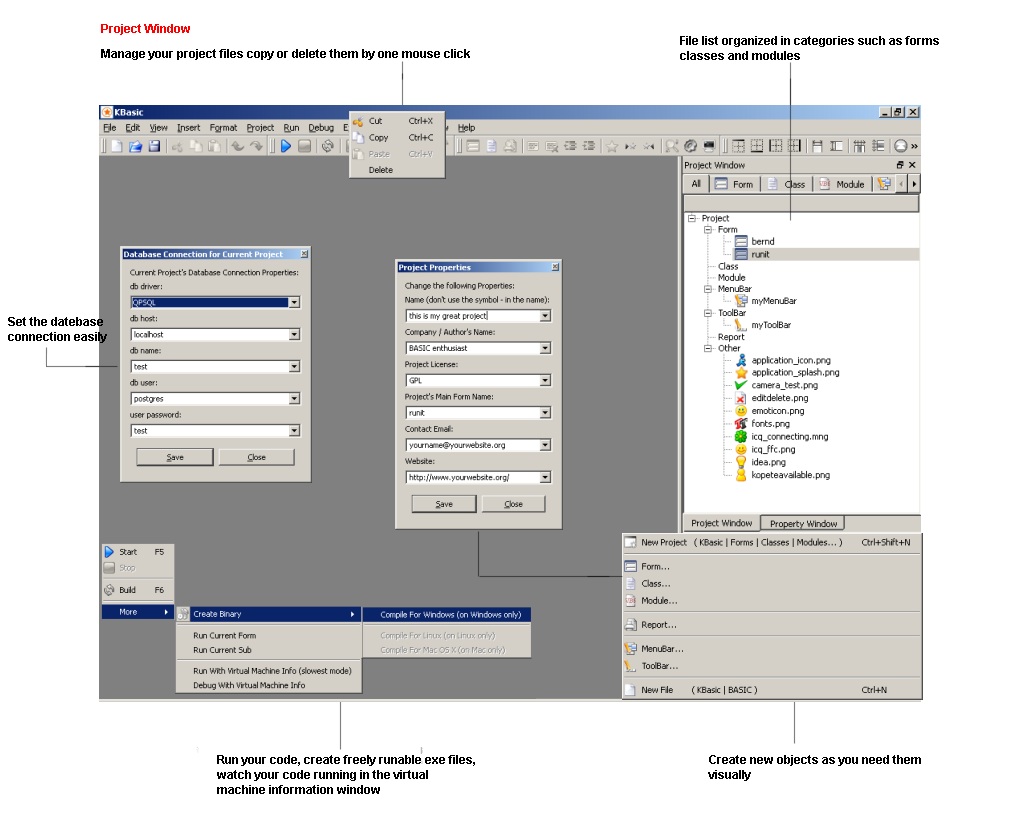Click the Build gear toolbar icon
Viewport: 1024px width, 819px height.
tap(327, 146)
